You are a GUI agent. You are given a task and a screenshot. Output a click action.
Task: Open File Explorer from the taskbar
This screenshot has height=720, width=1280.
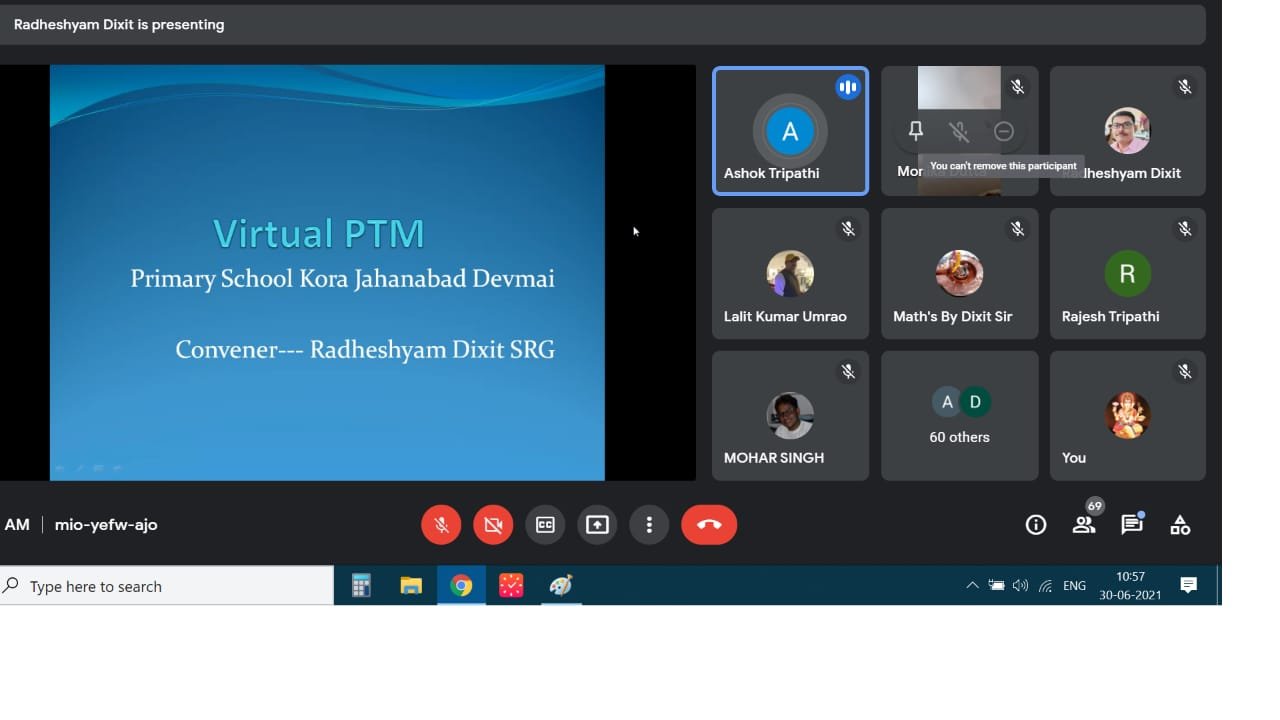411,586
